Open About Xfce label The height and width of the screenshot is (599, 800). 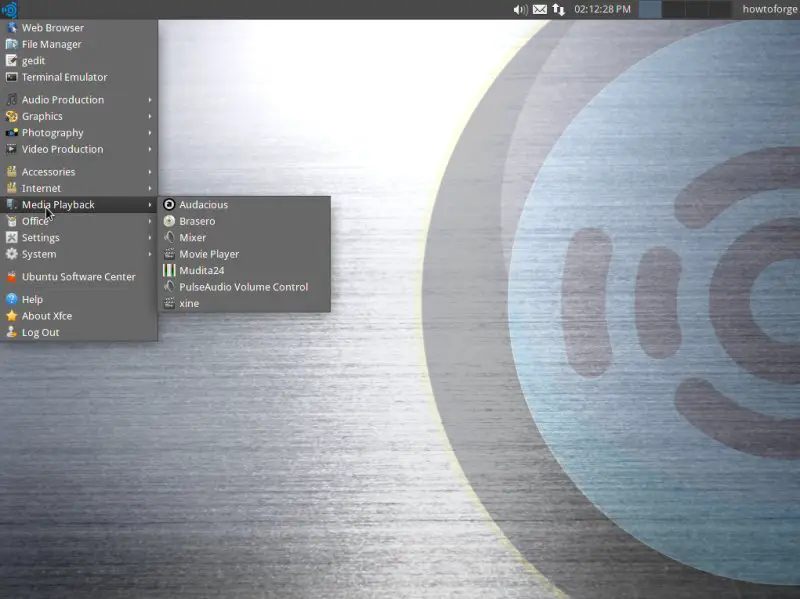pyautogui.click(x=47, y=316)
